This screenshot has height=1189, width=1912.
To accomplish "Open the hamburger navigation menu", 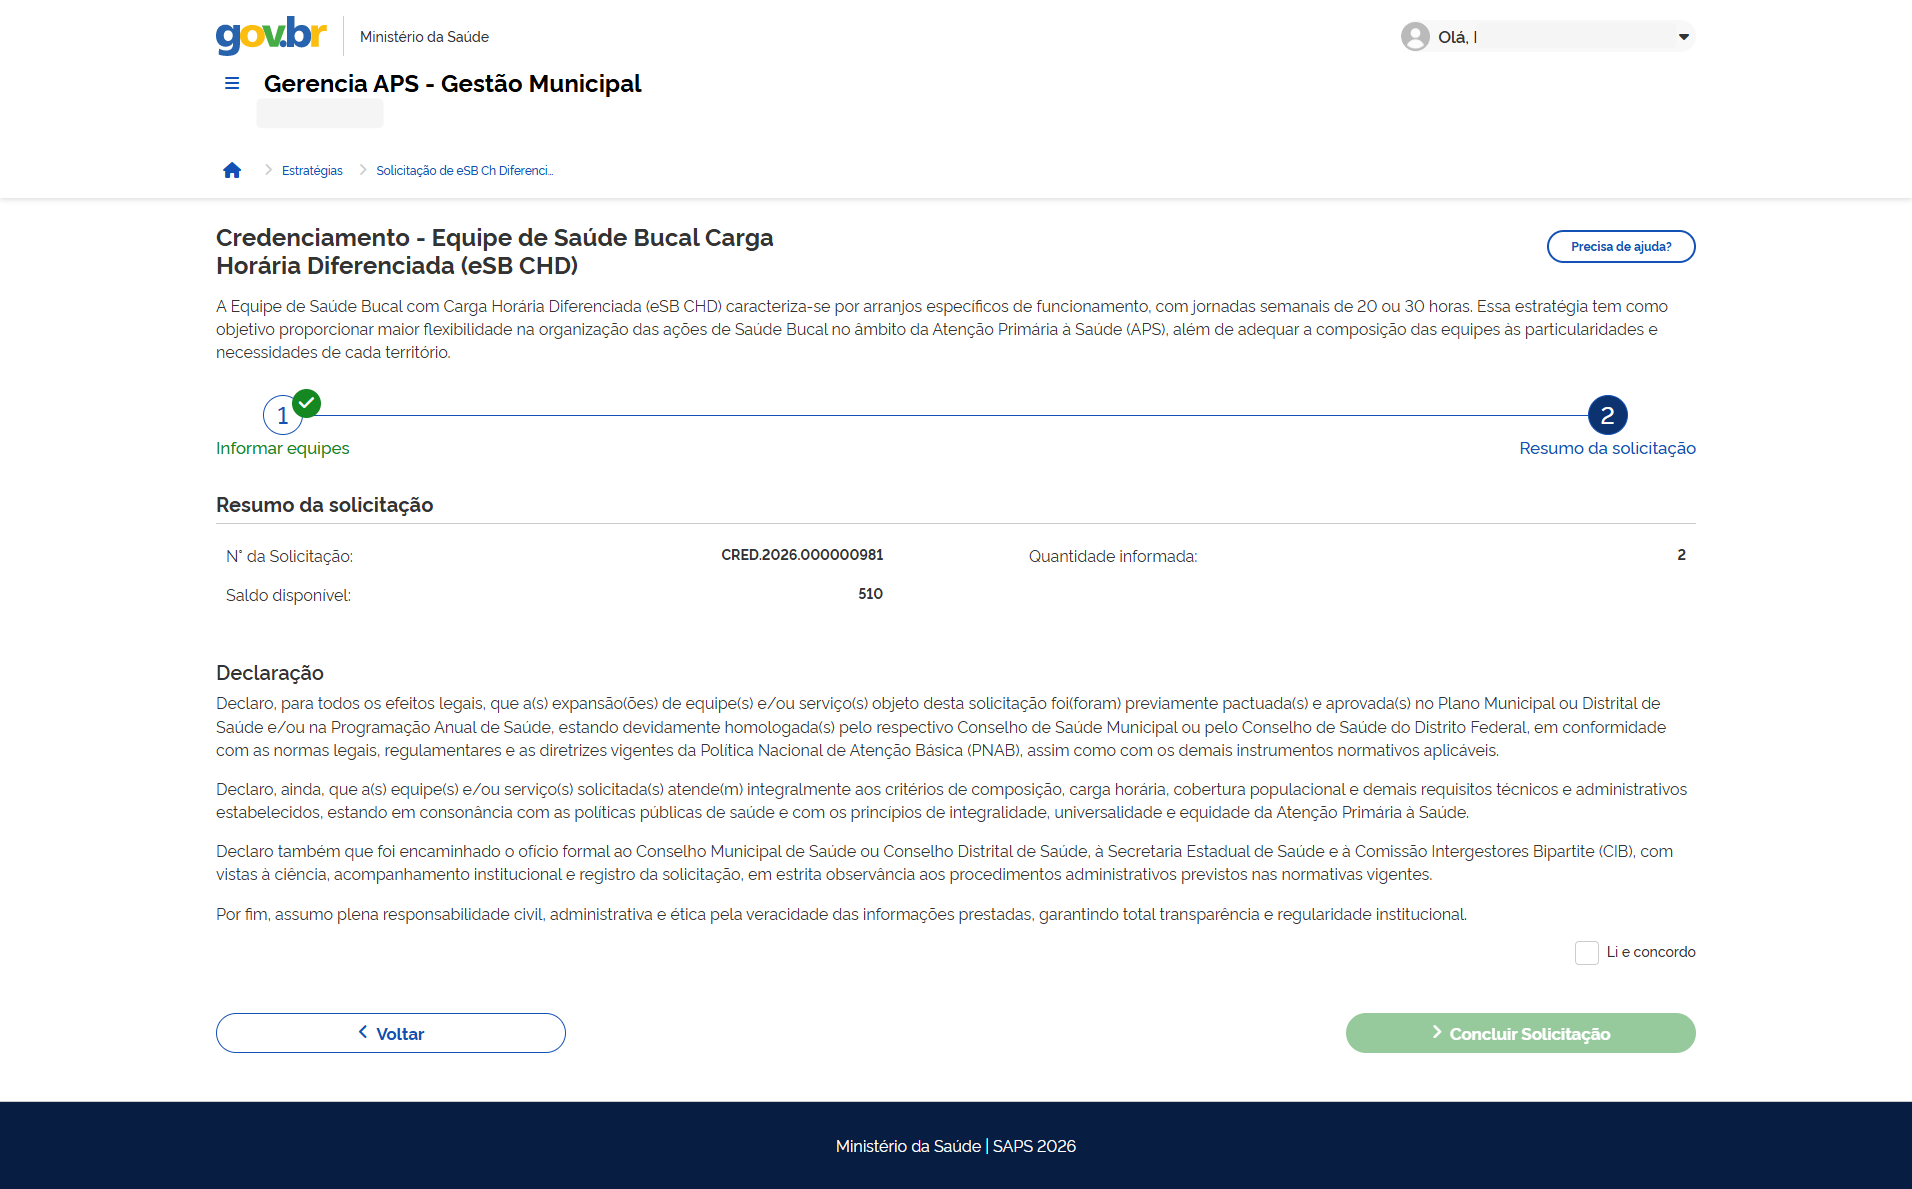I will click(232, 84).
